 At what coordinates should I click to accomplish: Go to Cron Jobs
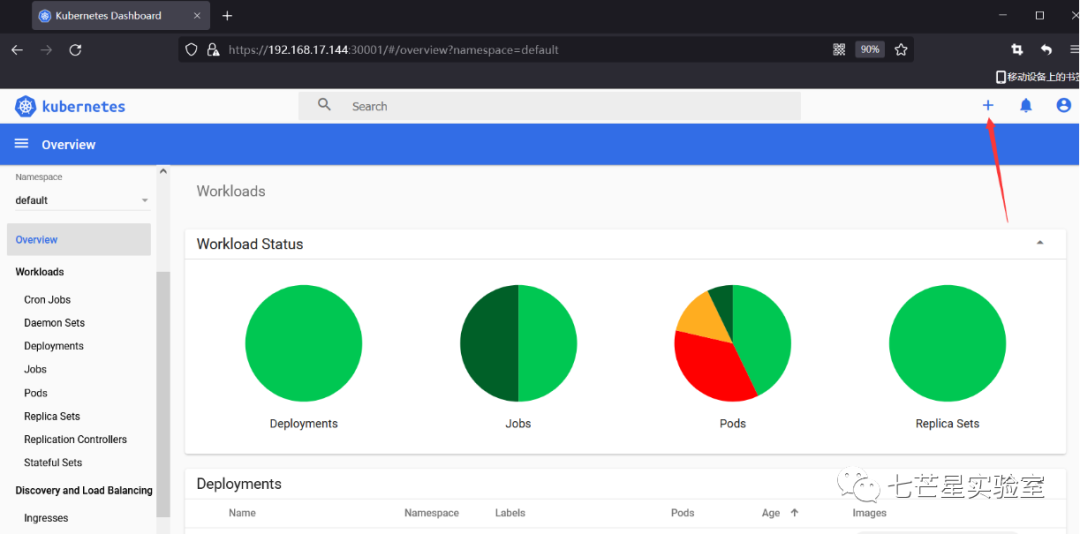(47, 300)
